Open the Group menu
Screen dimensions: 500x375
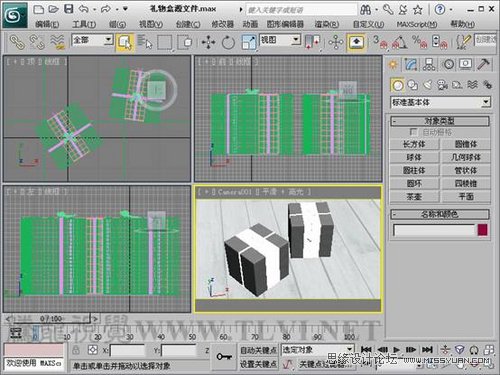click(x=117, y=24)
